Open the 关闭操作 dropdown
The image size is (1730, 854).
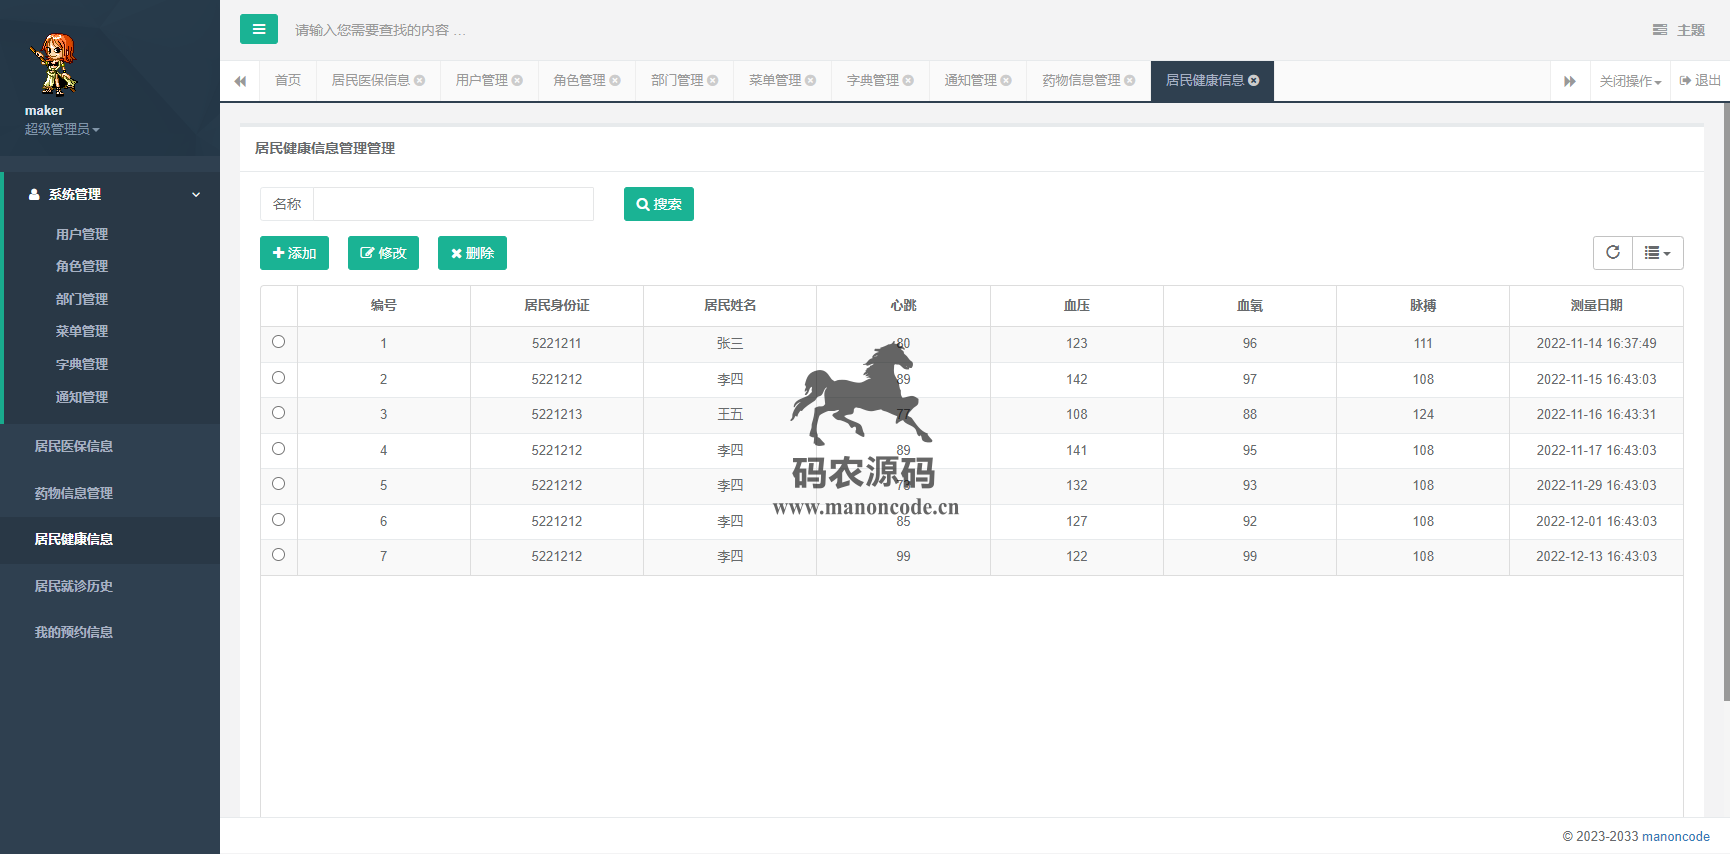[1629, 81]
